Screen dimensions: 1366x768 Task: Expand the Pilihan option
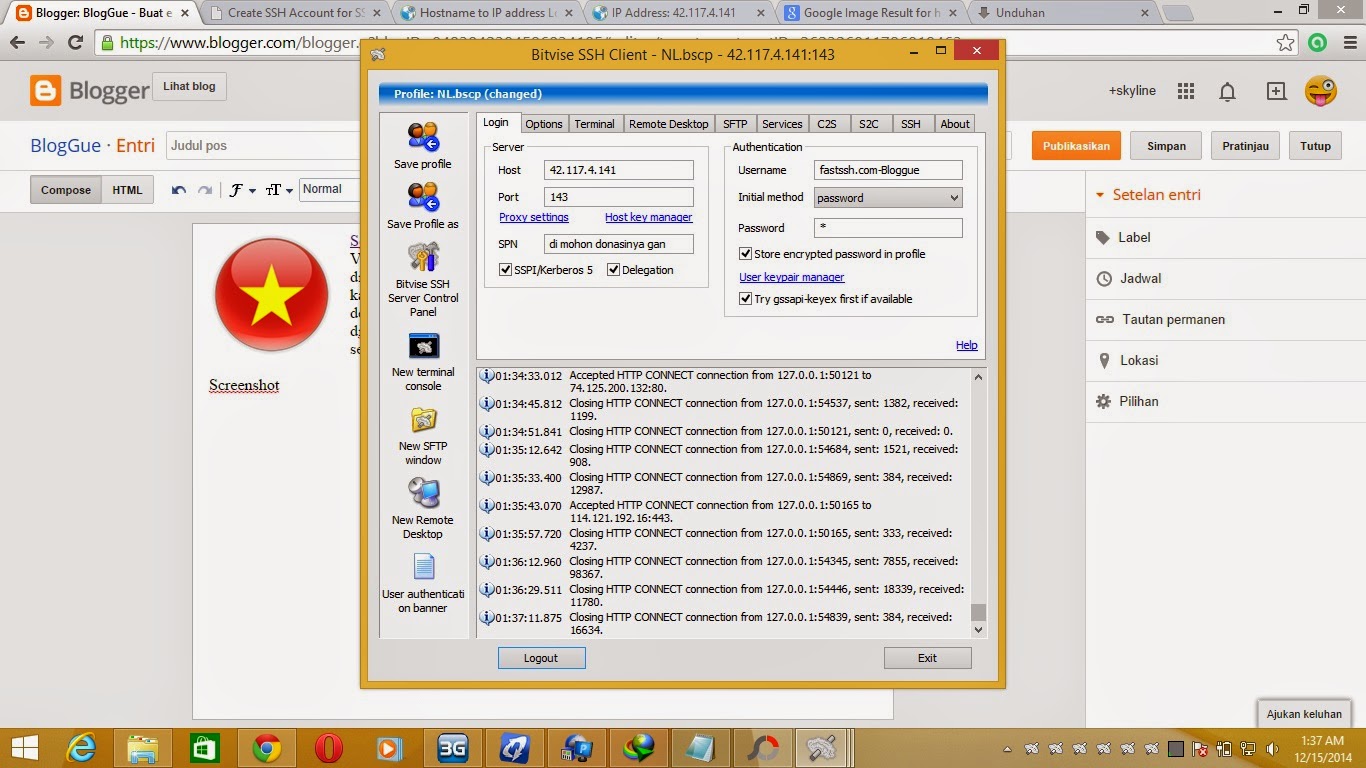point(1127,401)
